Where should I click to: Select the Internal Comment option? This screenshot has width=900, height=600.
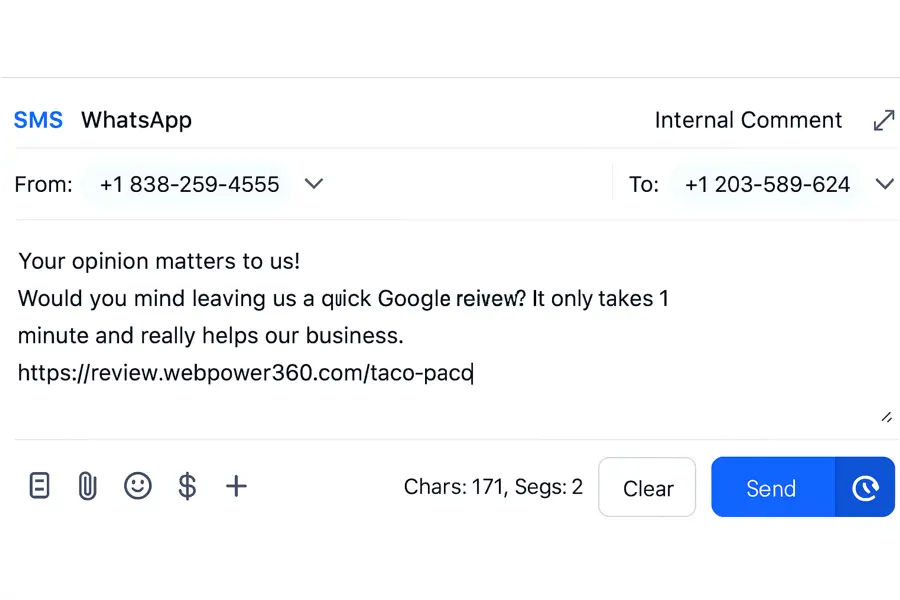[748, 120]
